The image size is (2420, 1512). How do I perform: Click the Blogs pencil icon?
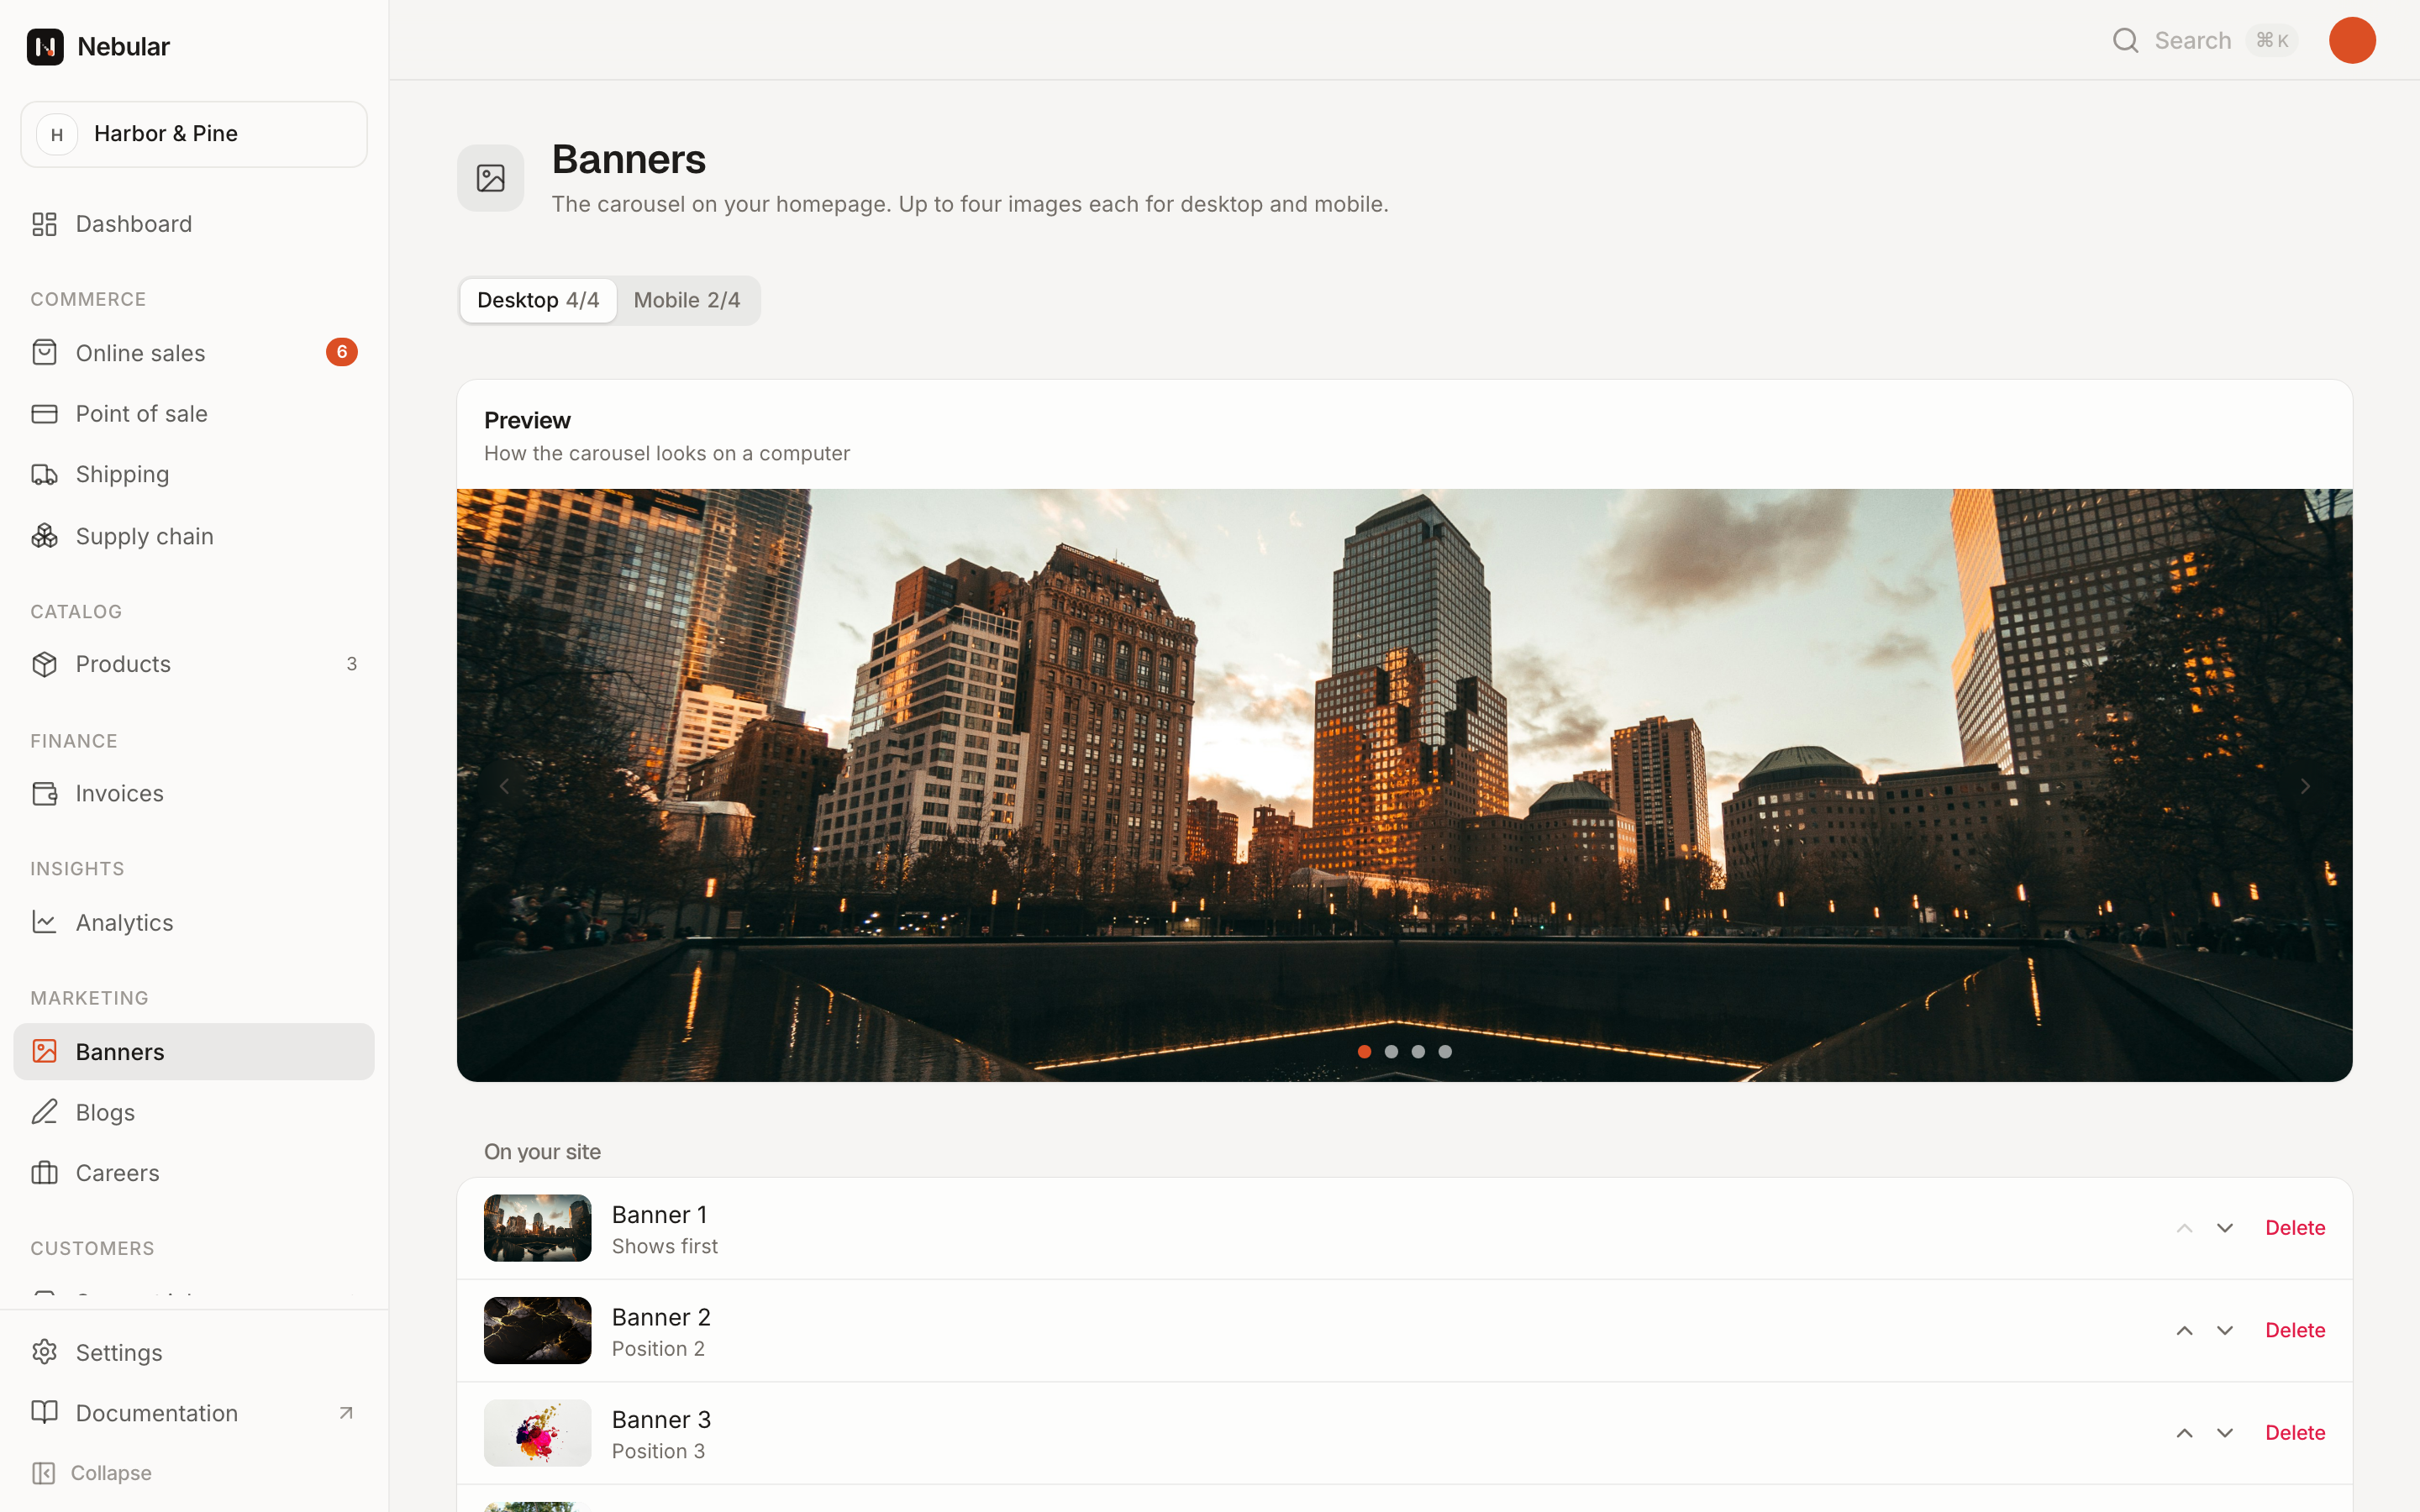[x=44, y=1112]
